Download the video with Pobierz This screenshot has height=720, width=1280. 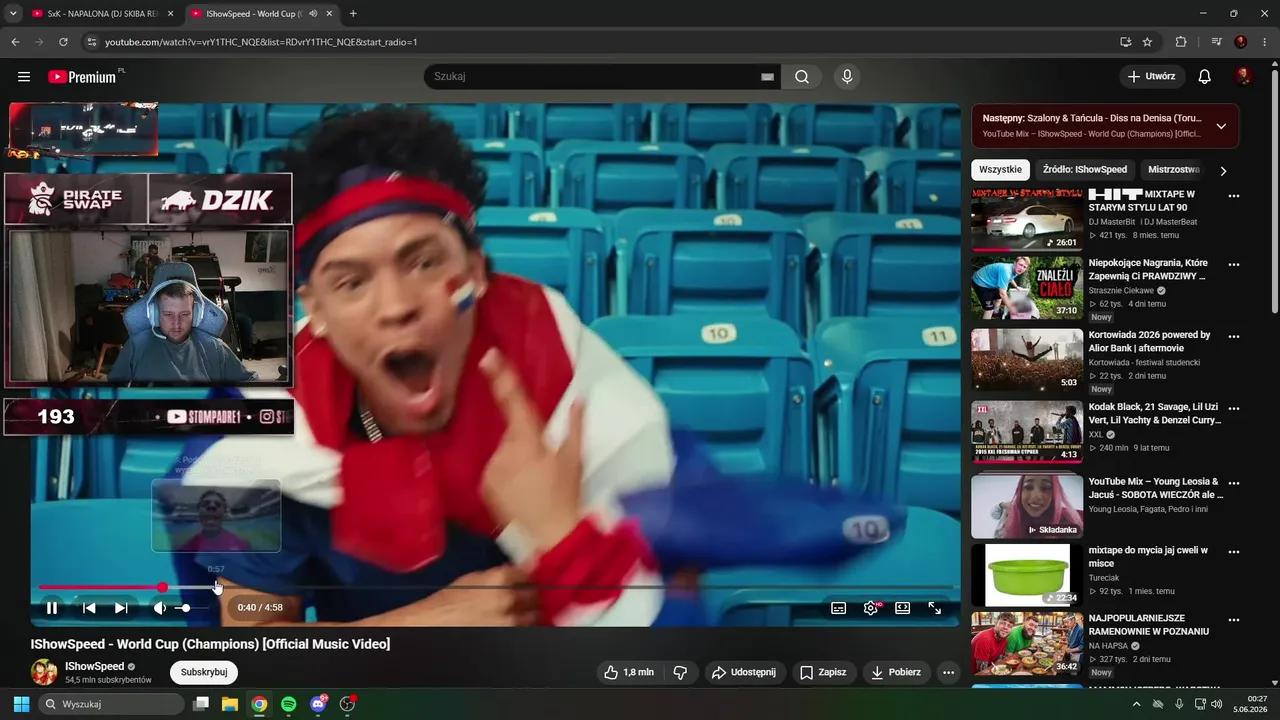[x=896, y=672]
